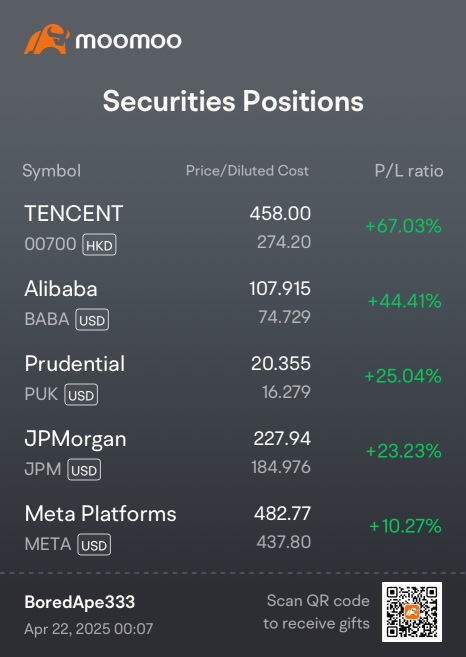This screenshot has width=466, height=657.
Task: Select the P/L ratio column header
Action: 409,171
